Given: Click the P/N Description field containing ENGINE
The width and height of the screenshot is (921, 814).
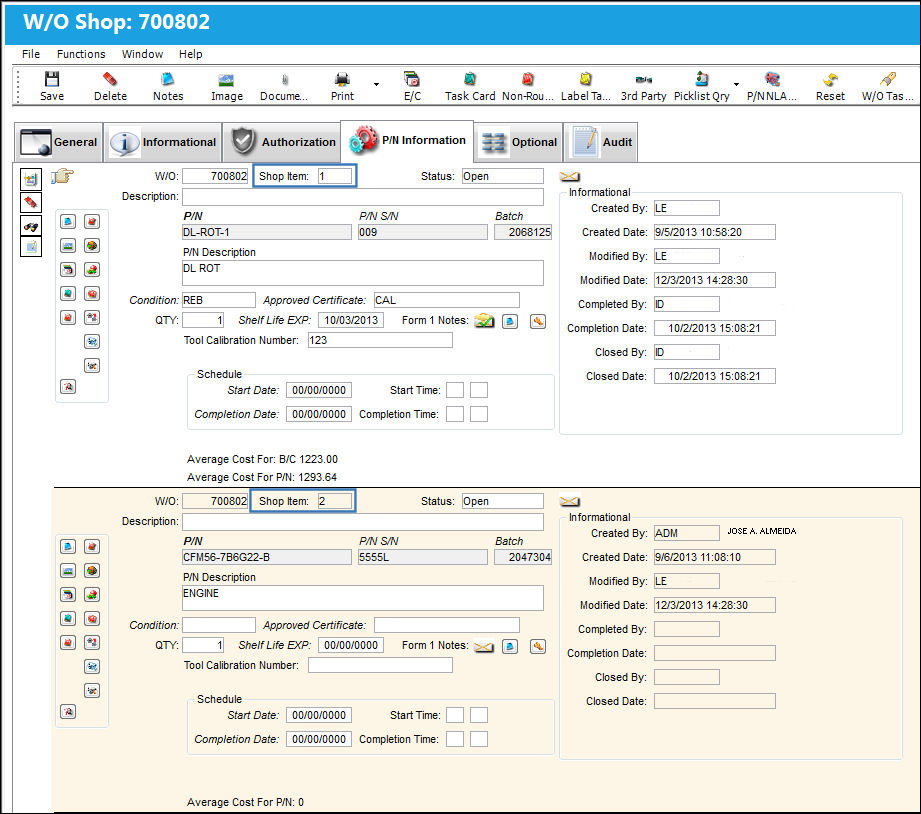Looking at the screenshot, I should click(x=362, y=598).
